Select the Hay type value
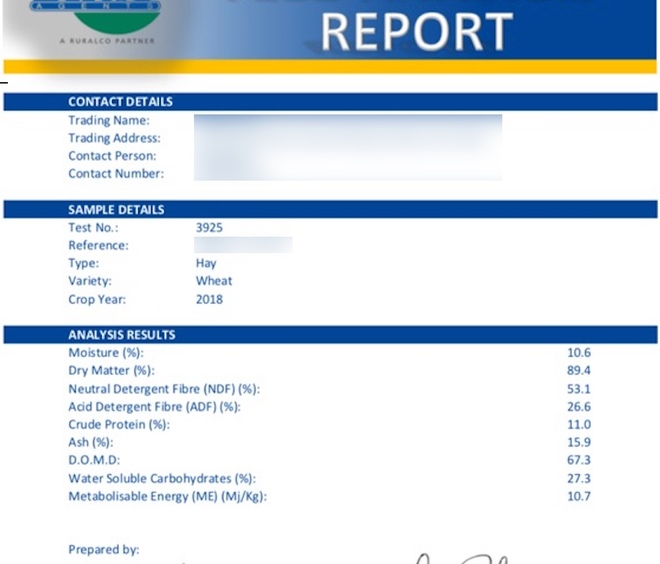660x564 pixels. click(x=206, y=264)
